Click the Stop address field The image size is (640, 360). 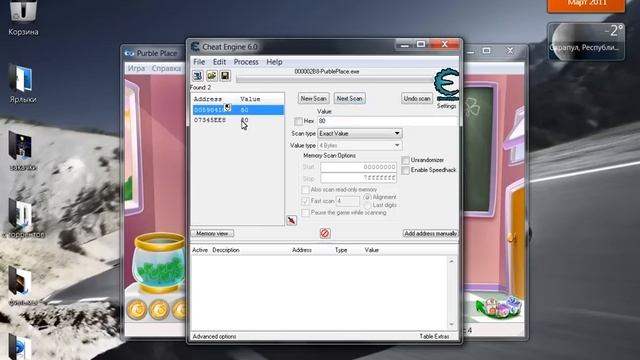coord(359,178)
